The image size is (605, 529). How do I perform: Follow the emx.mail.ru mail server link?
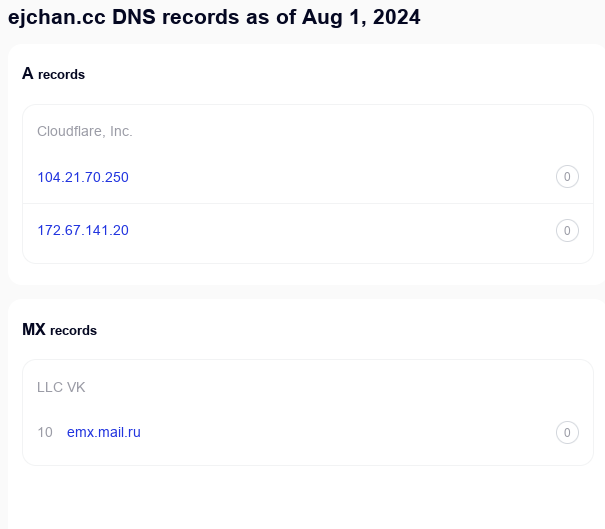tap(104, 432)
